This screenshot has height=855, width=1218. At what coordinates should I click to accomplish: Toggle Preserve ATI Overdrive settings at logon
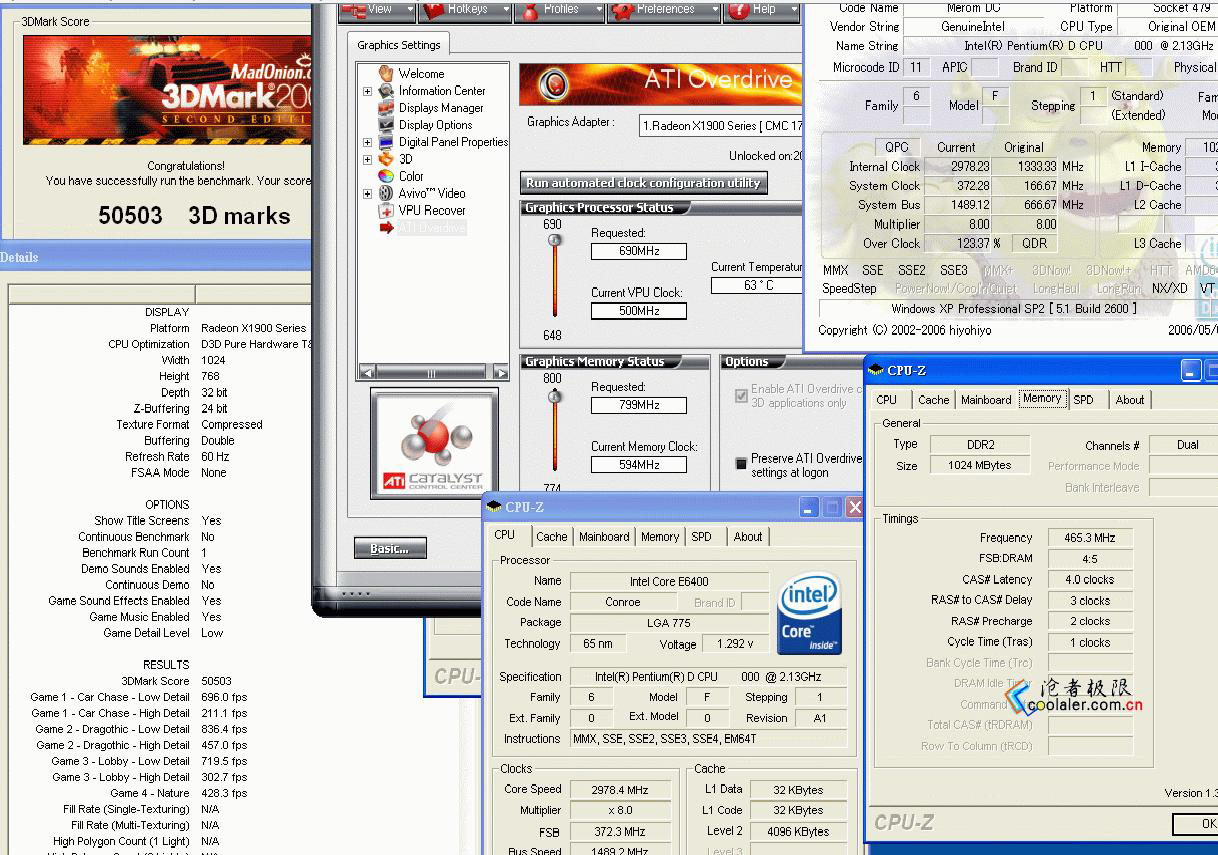741,463
